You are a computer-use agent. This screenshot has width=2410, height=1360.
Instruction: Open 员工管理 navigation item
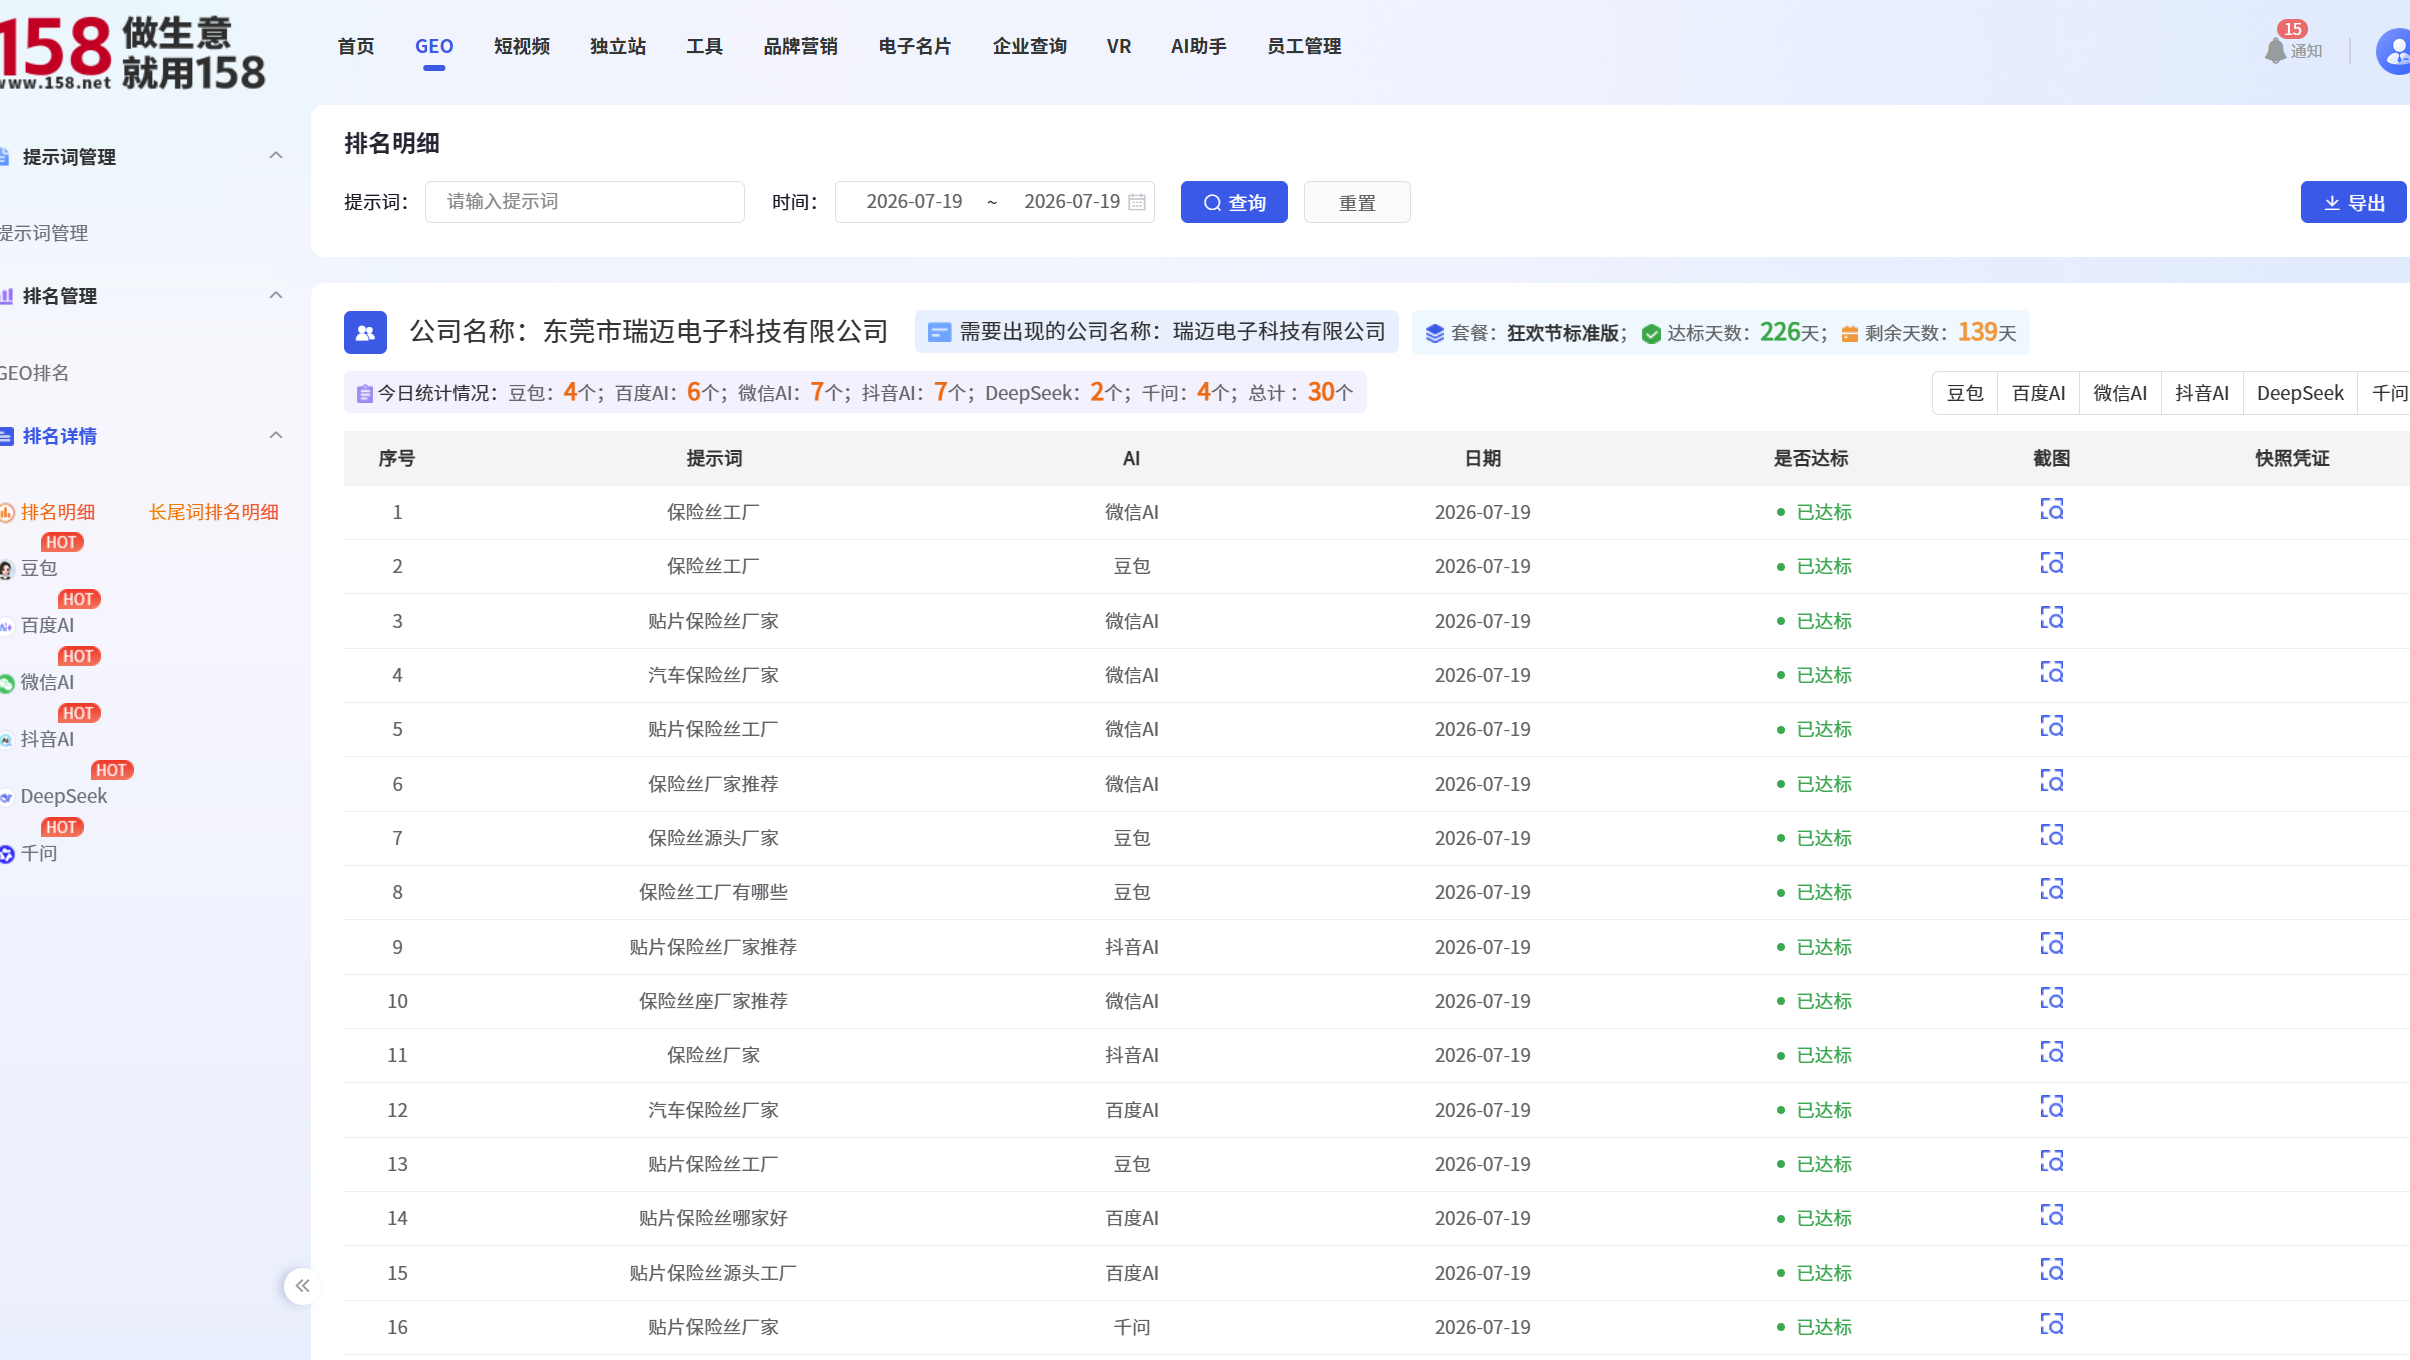[x=1304, y=46]
